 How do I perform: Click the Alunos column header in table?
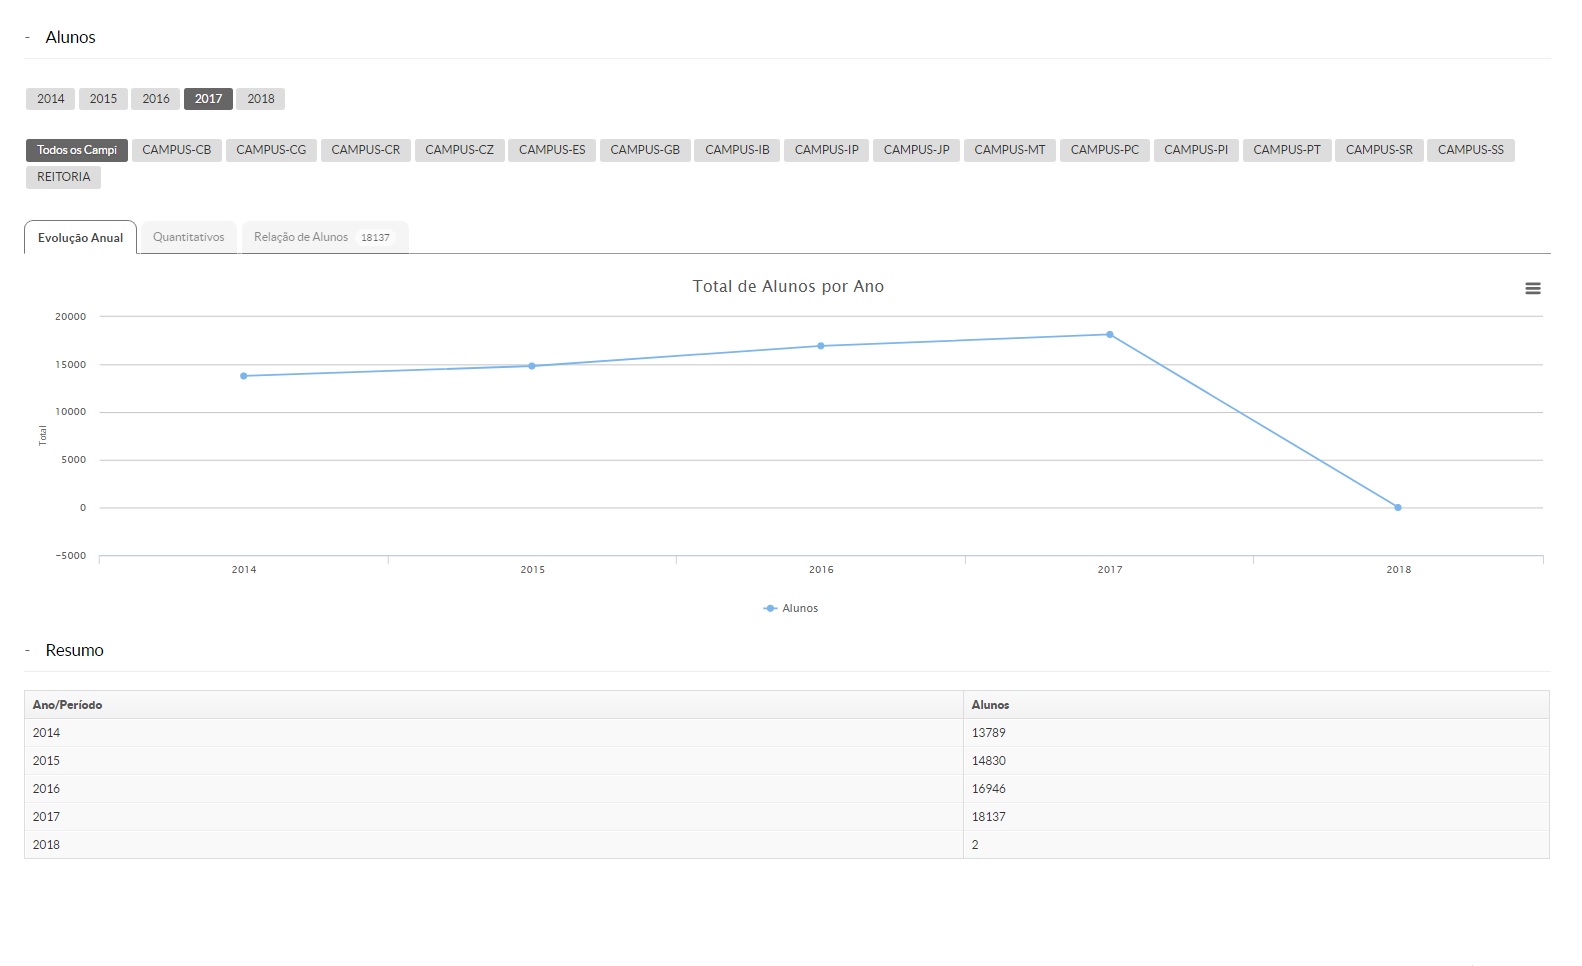point(990,705)
